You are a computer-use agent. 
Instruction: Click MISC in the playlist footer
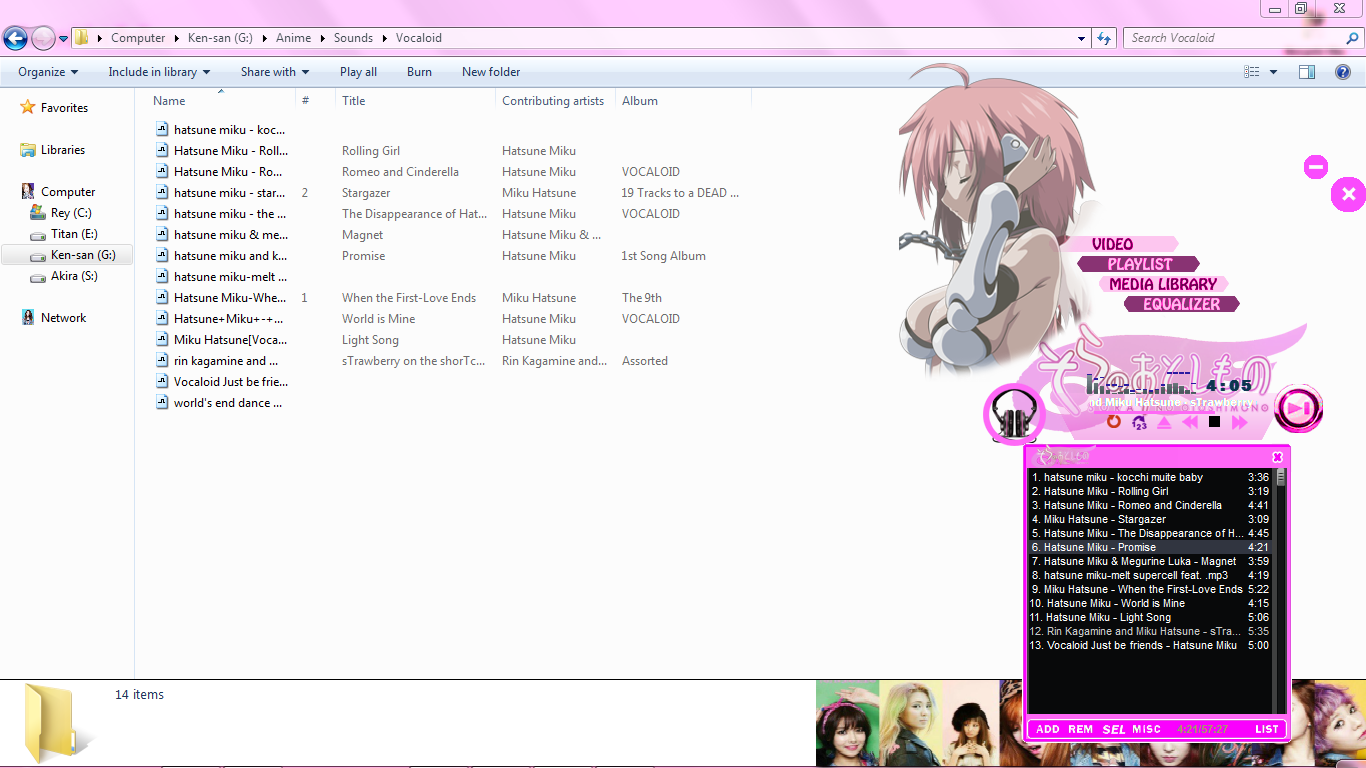1147,729
